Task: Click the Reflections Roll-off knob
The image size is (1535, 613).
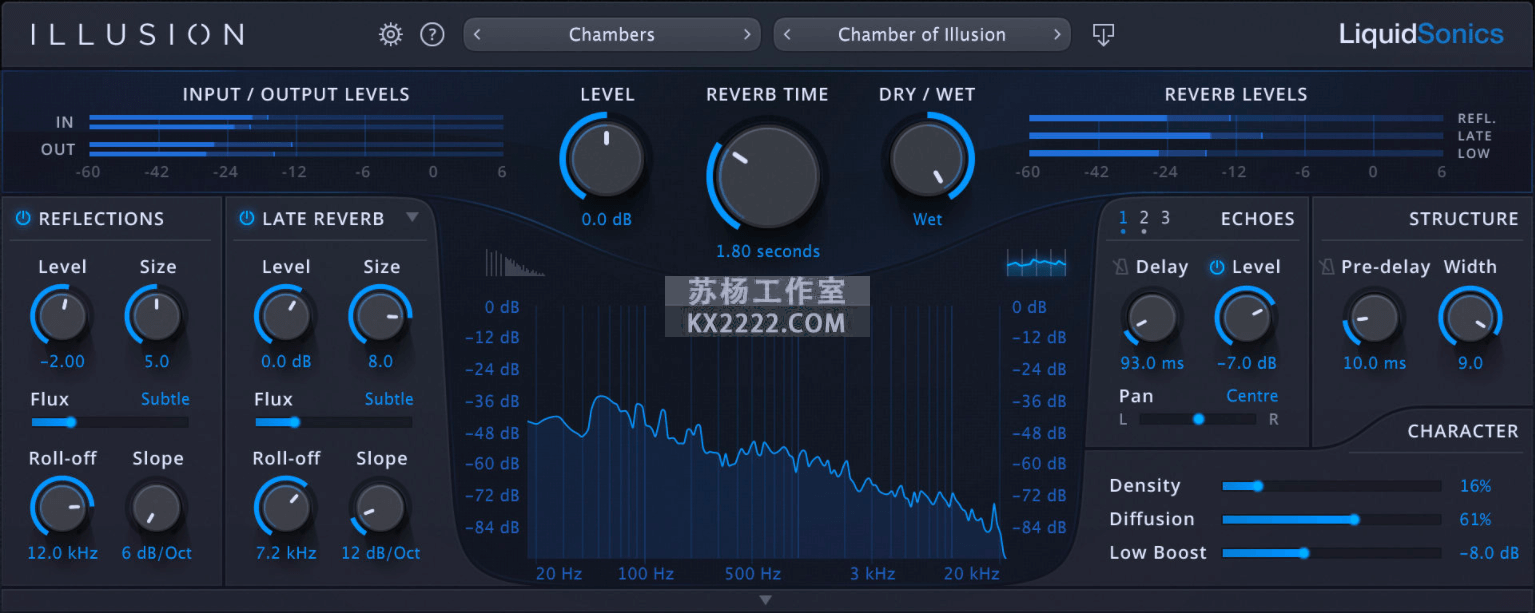Action: (x=62, y=507)
